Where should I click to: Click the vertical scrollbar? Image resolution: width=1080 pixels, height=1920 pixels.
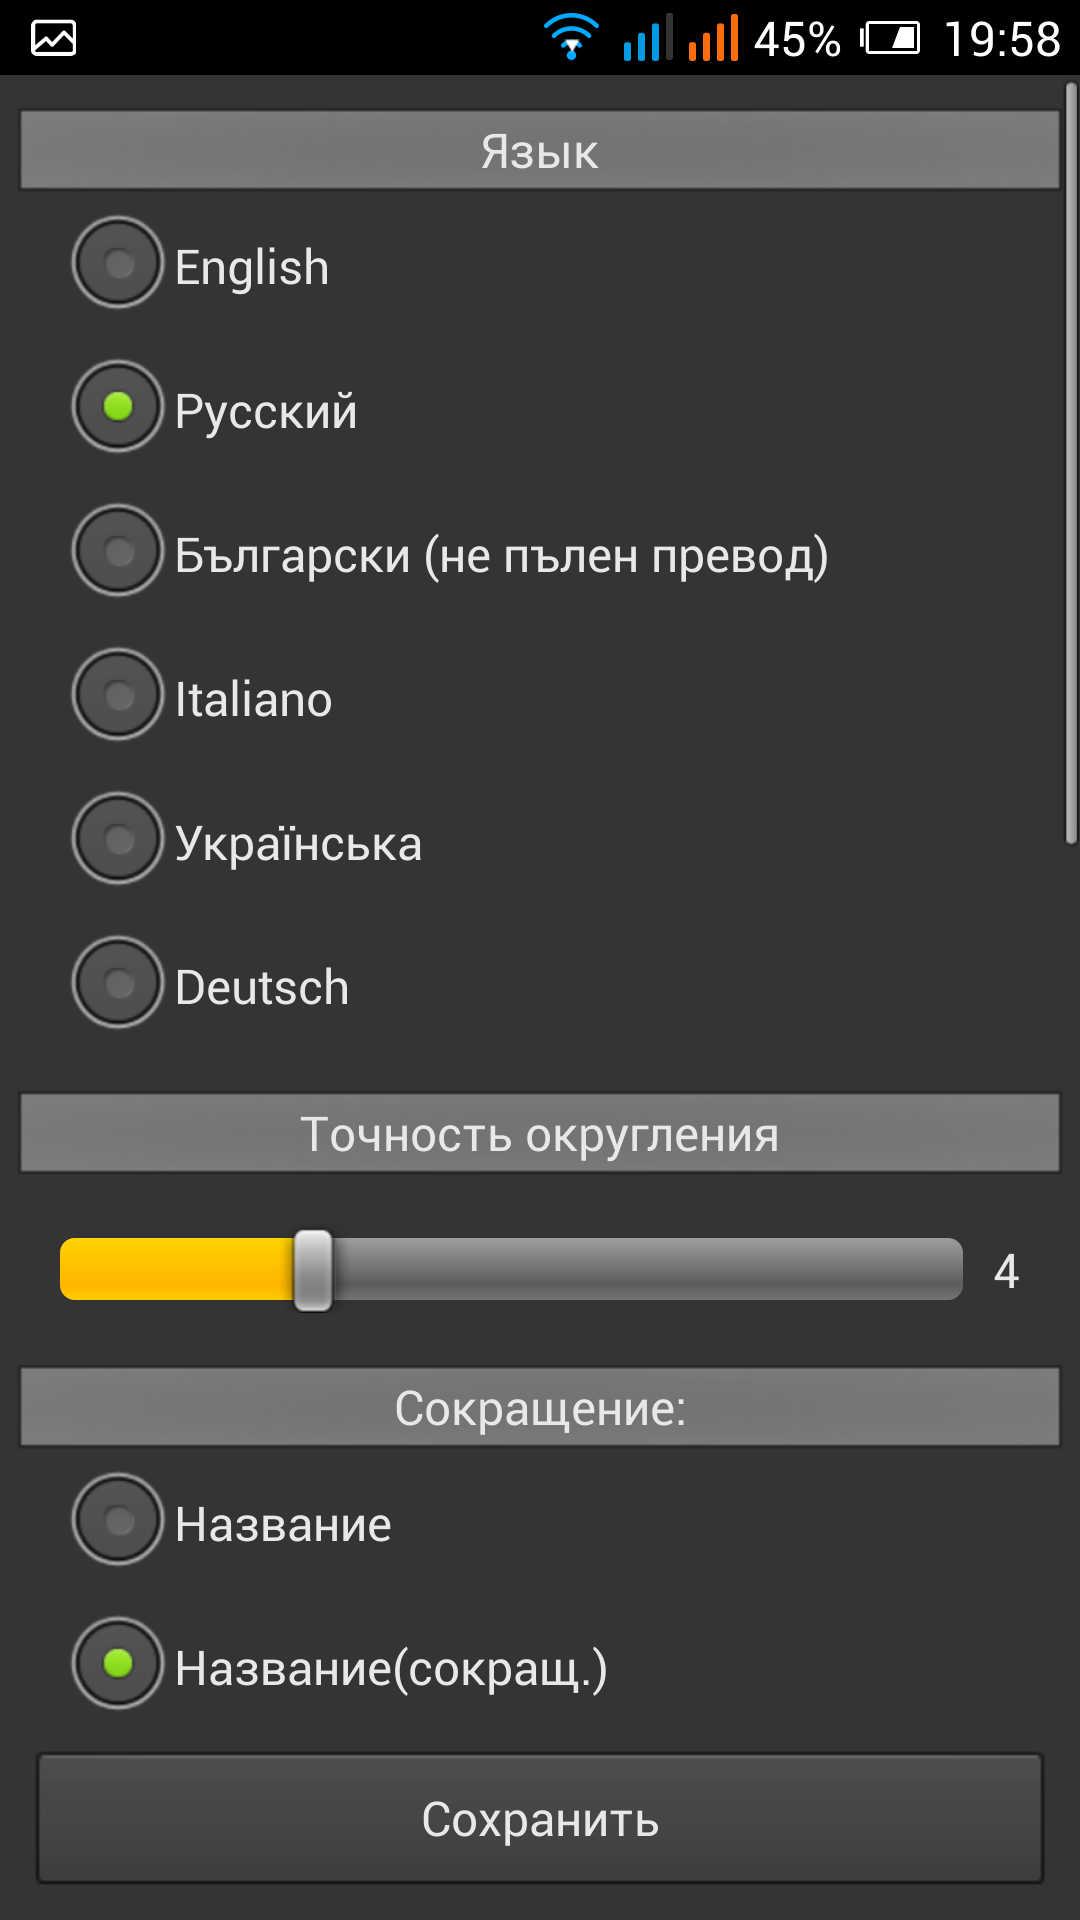pos(1071,465)
